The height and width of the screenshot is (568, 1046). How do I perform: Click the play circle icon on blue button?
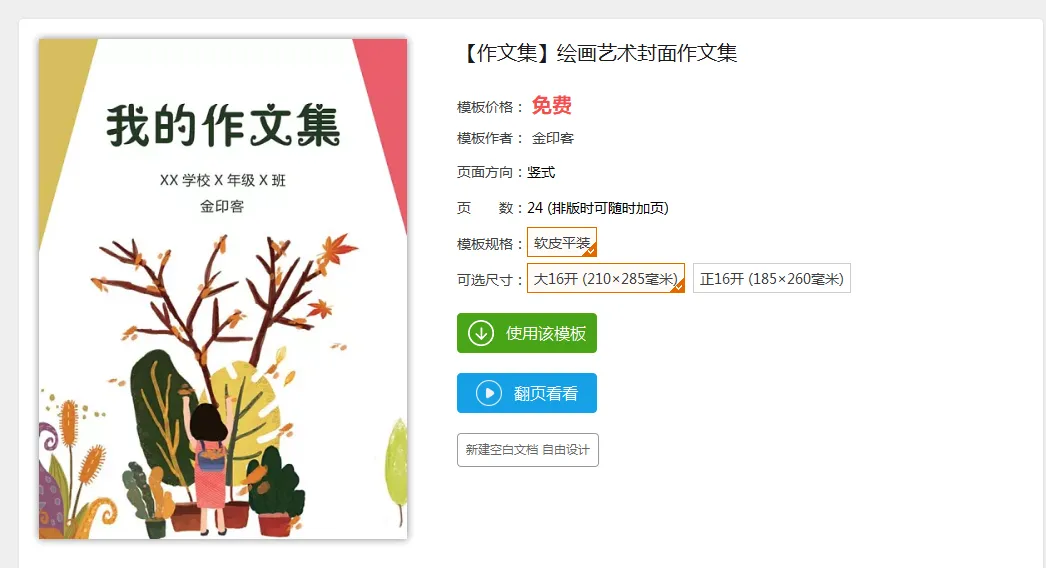pos(488,393)
